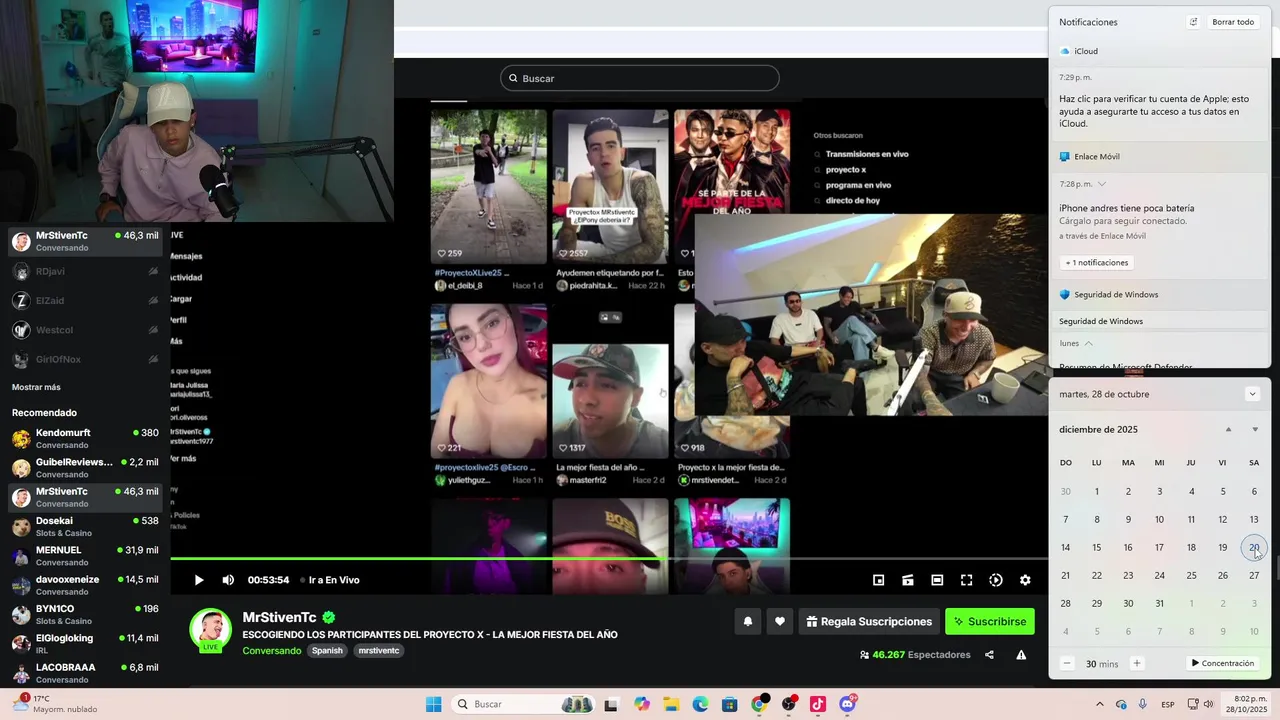Image resolution: width=1280 pixels, height=720 pixels.
Task: Go to next month with down arrow
Action: (1255, 429)
